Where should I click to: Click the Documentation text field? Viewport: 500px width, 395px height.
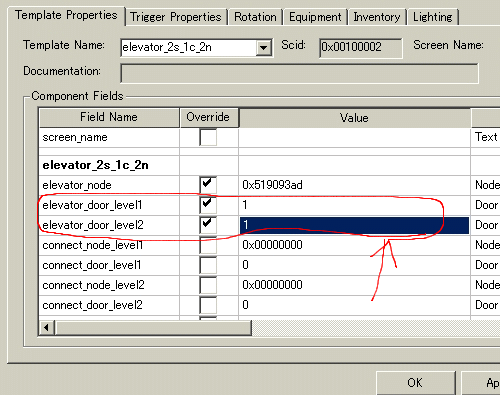click(299, 73)
